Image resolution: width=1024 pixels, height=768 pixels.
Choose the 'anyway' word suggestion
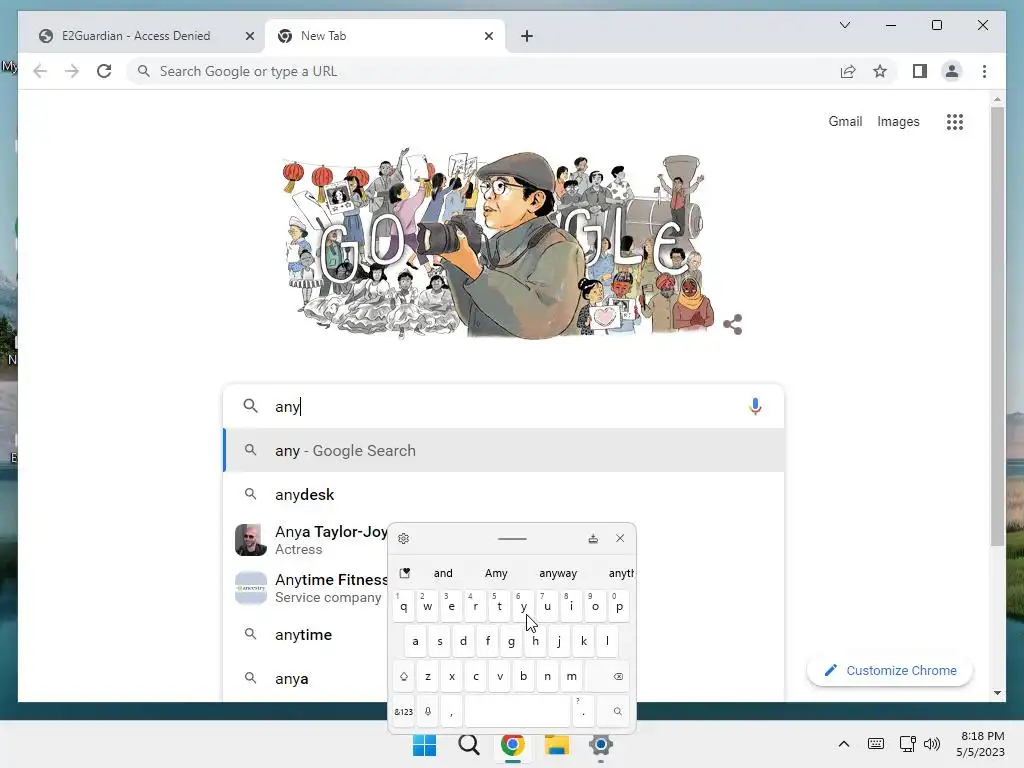point(558,573)
